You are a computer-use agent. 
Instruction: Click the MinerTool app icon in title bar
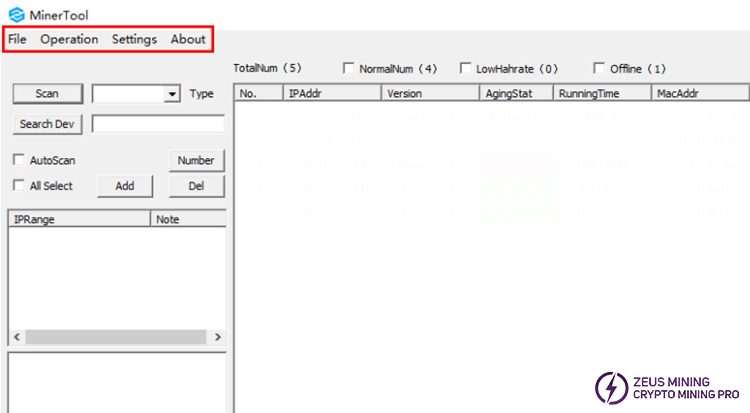point(15,14)
